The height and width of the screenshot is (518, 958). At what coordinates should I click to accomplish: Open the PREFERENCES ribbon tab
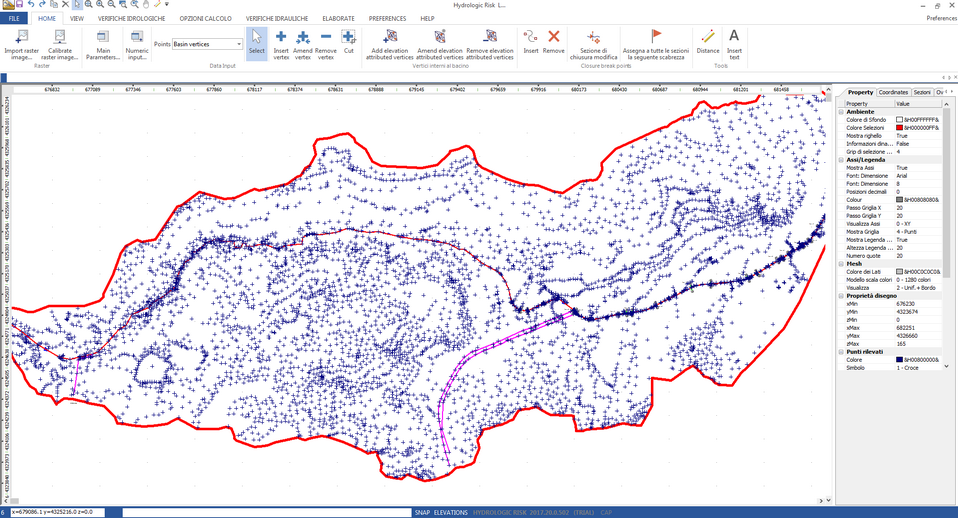(x=387, y=18)
